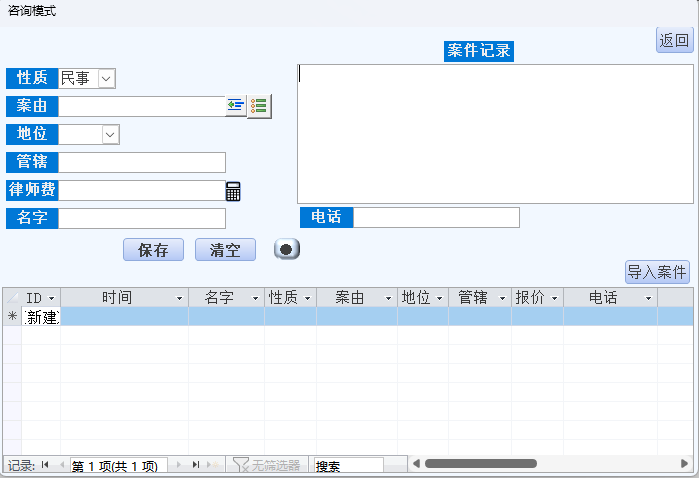Open the green list icon beside 案由
The width and height of the screenshot is (699, 478).
point(259,106)
